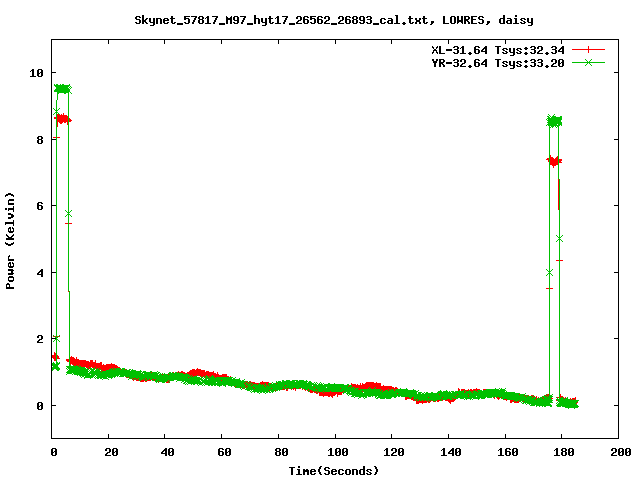Image resolution: width=640 pixels, height=480 pixels.
Task: Click the x-axis tick label 180
Action: pos(564,452)
